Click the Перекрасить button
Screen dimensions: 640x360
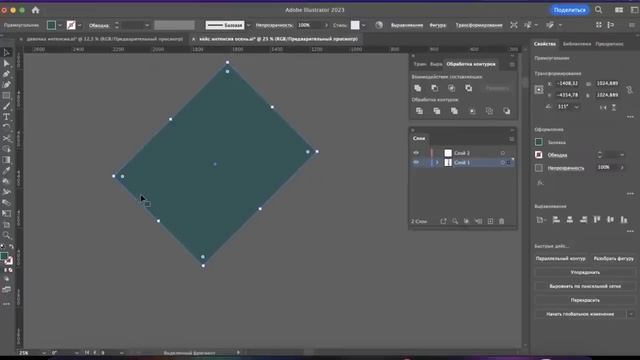click(x=585, y=300)
